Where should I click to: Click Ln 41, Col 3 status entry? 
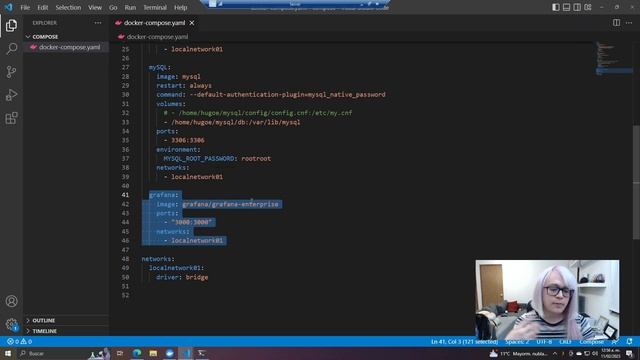click(464, 342)
